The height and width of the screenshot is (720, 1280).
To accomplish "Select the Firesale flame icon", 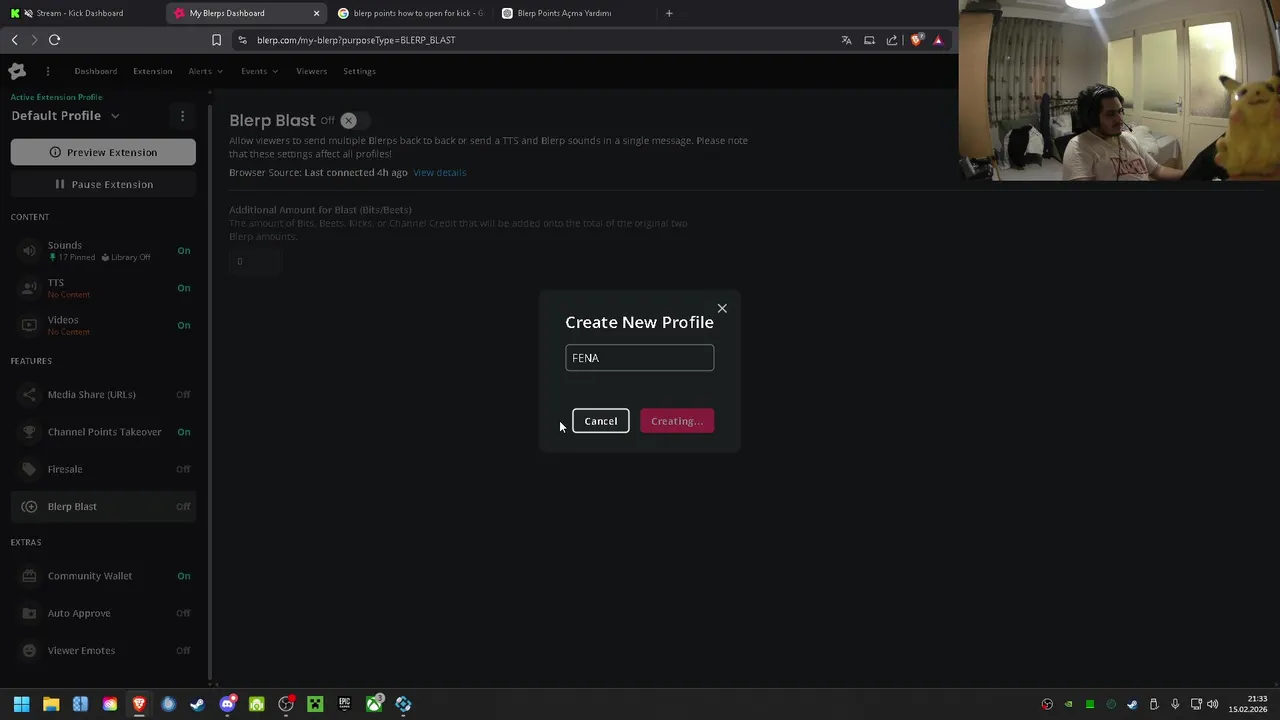I will tap(29, 469).
